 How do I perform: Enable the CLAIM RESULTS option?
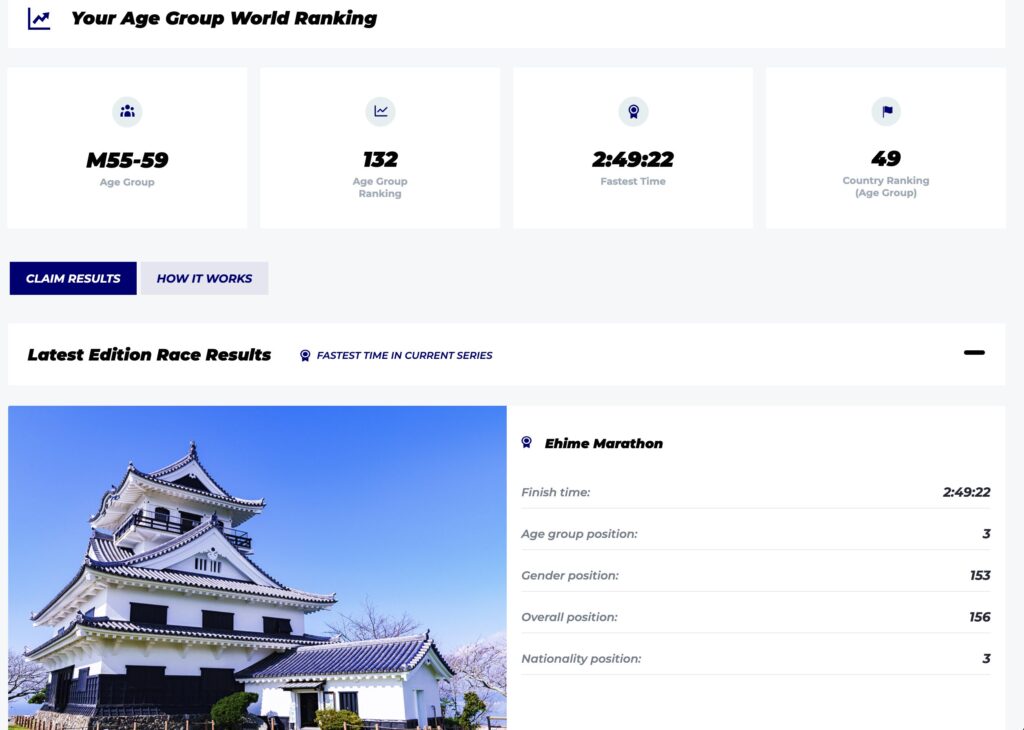(72, 278)
